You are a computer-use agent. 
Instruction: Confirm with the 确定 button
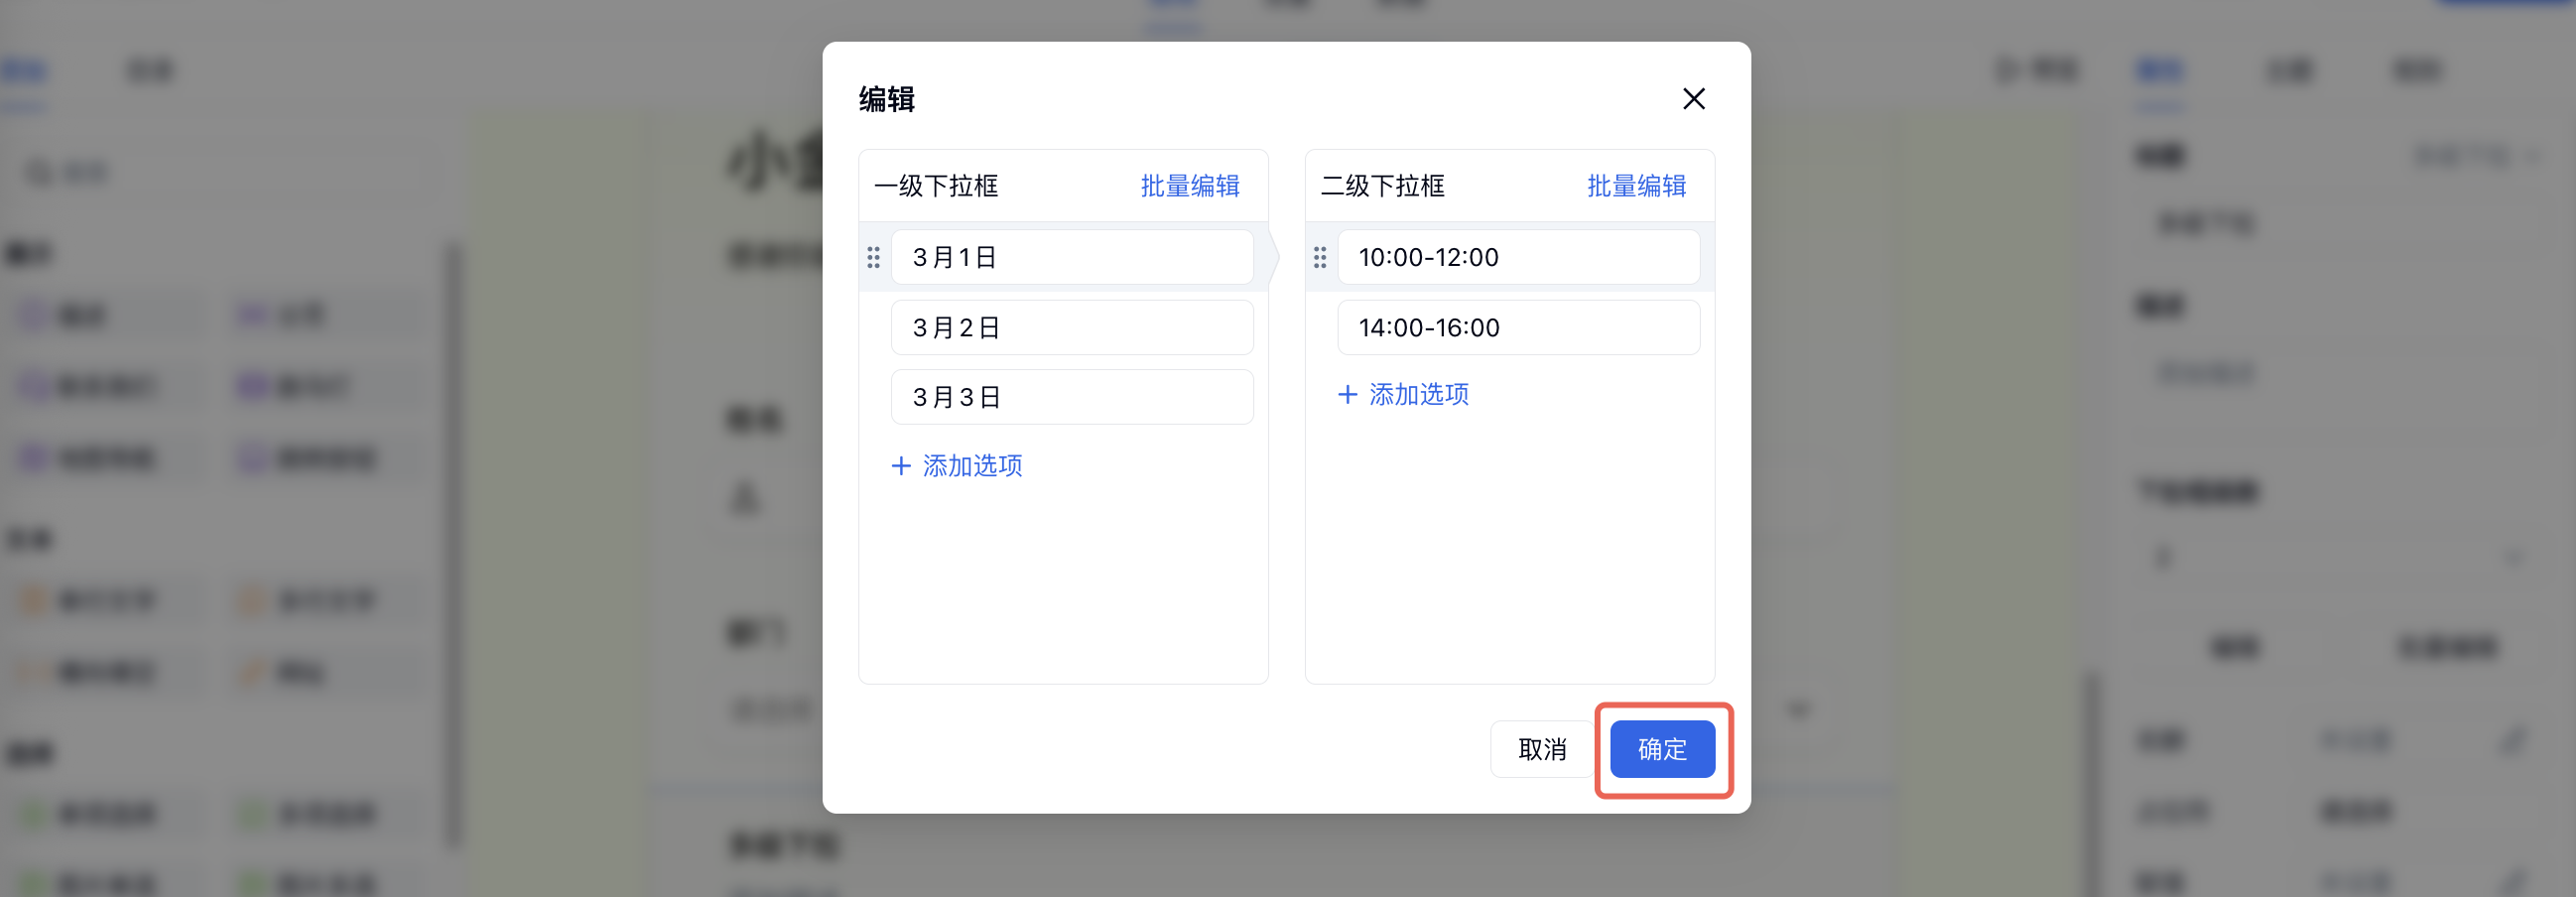[x=1662, y=749]
